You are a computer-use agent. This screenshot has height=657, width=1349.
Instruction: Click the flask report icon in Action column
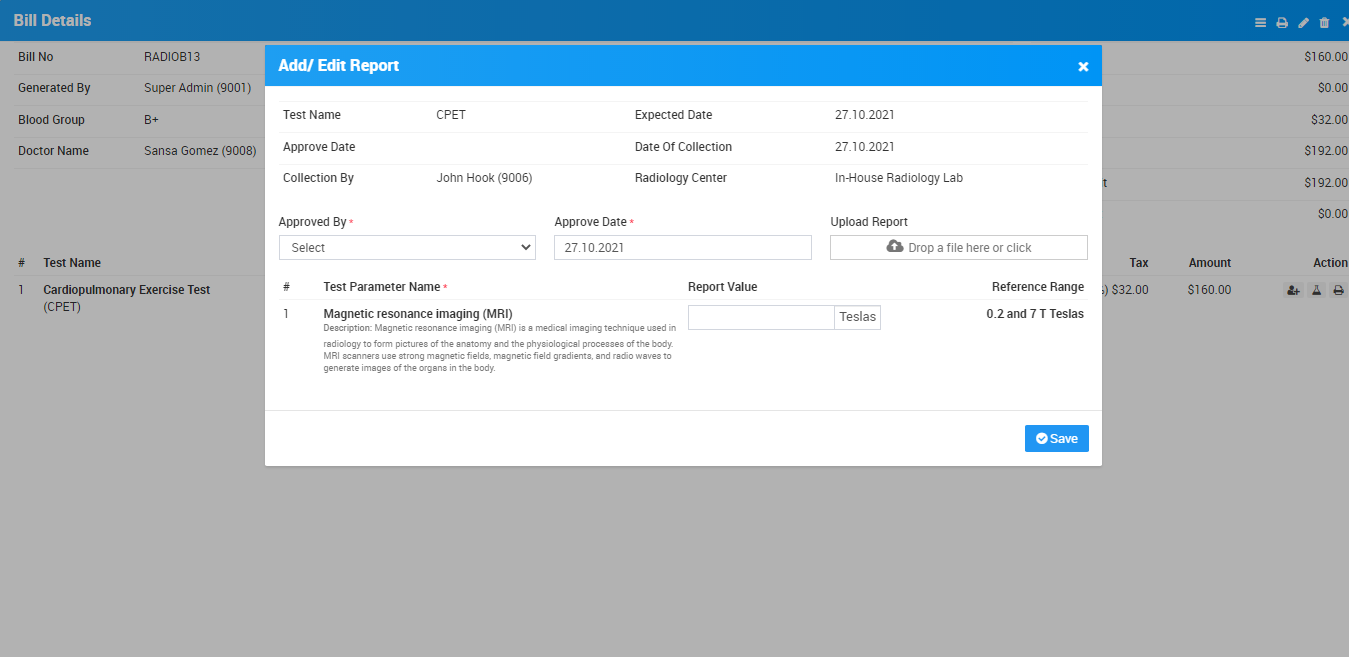click(1316, 290)
